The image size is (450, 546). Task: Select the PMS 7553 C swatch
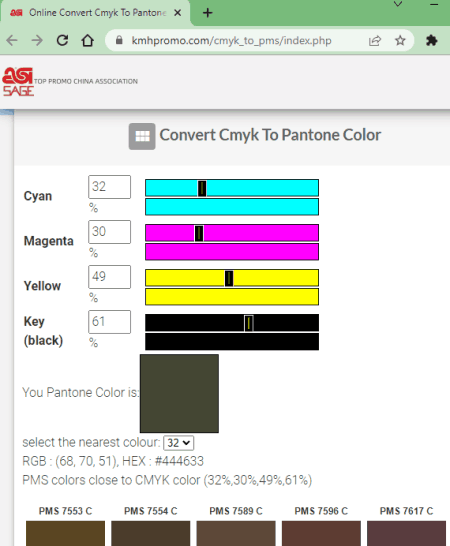[x=65, y=533]
